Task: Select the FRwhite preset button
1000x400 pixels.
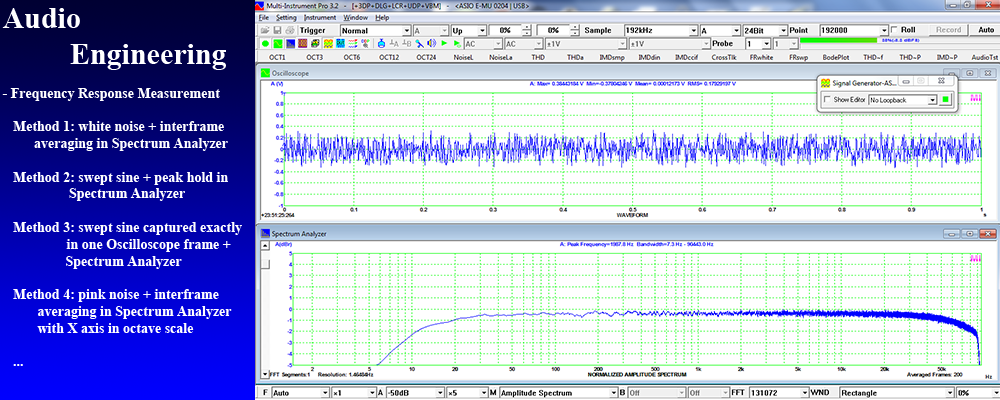Action: point(761,57)
